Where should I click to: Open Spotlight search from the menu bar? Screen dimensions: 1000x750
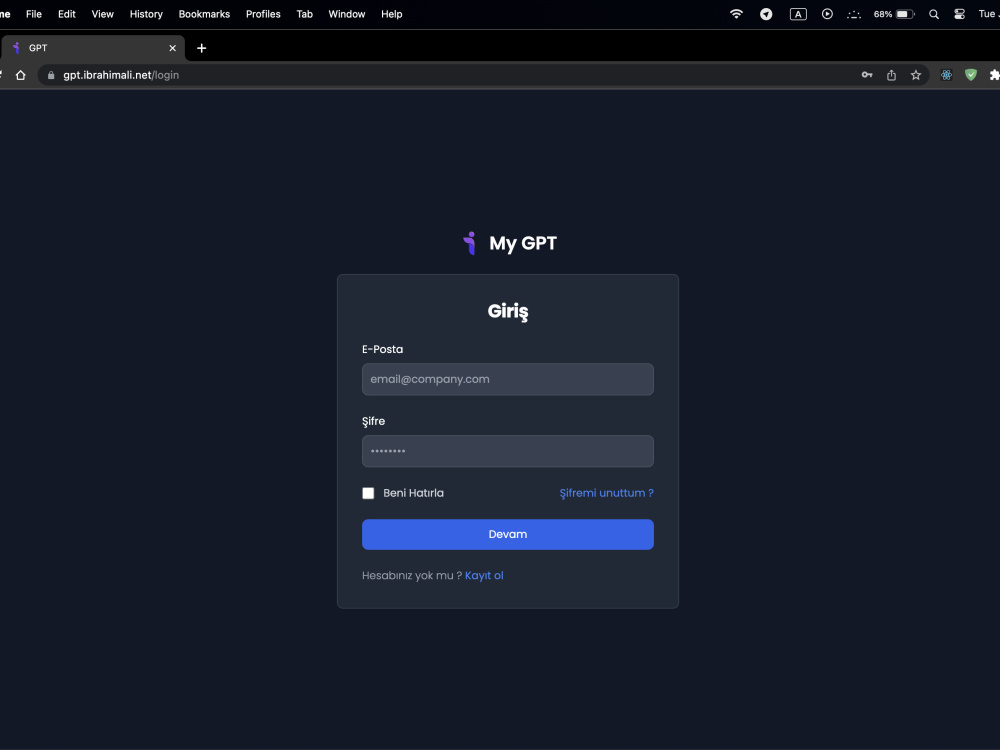tap(933, 14)
